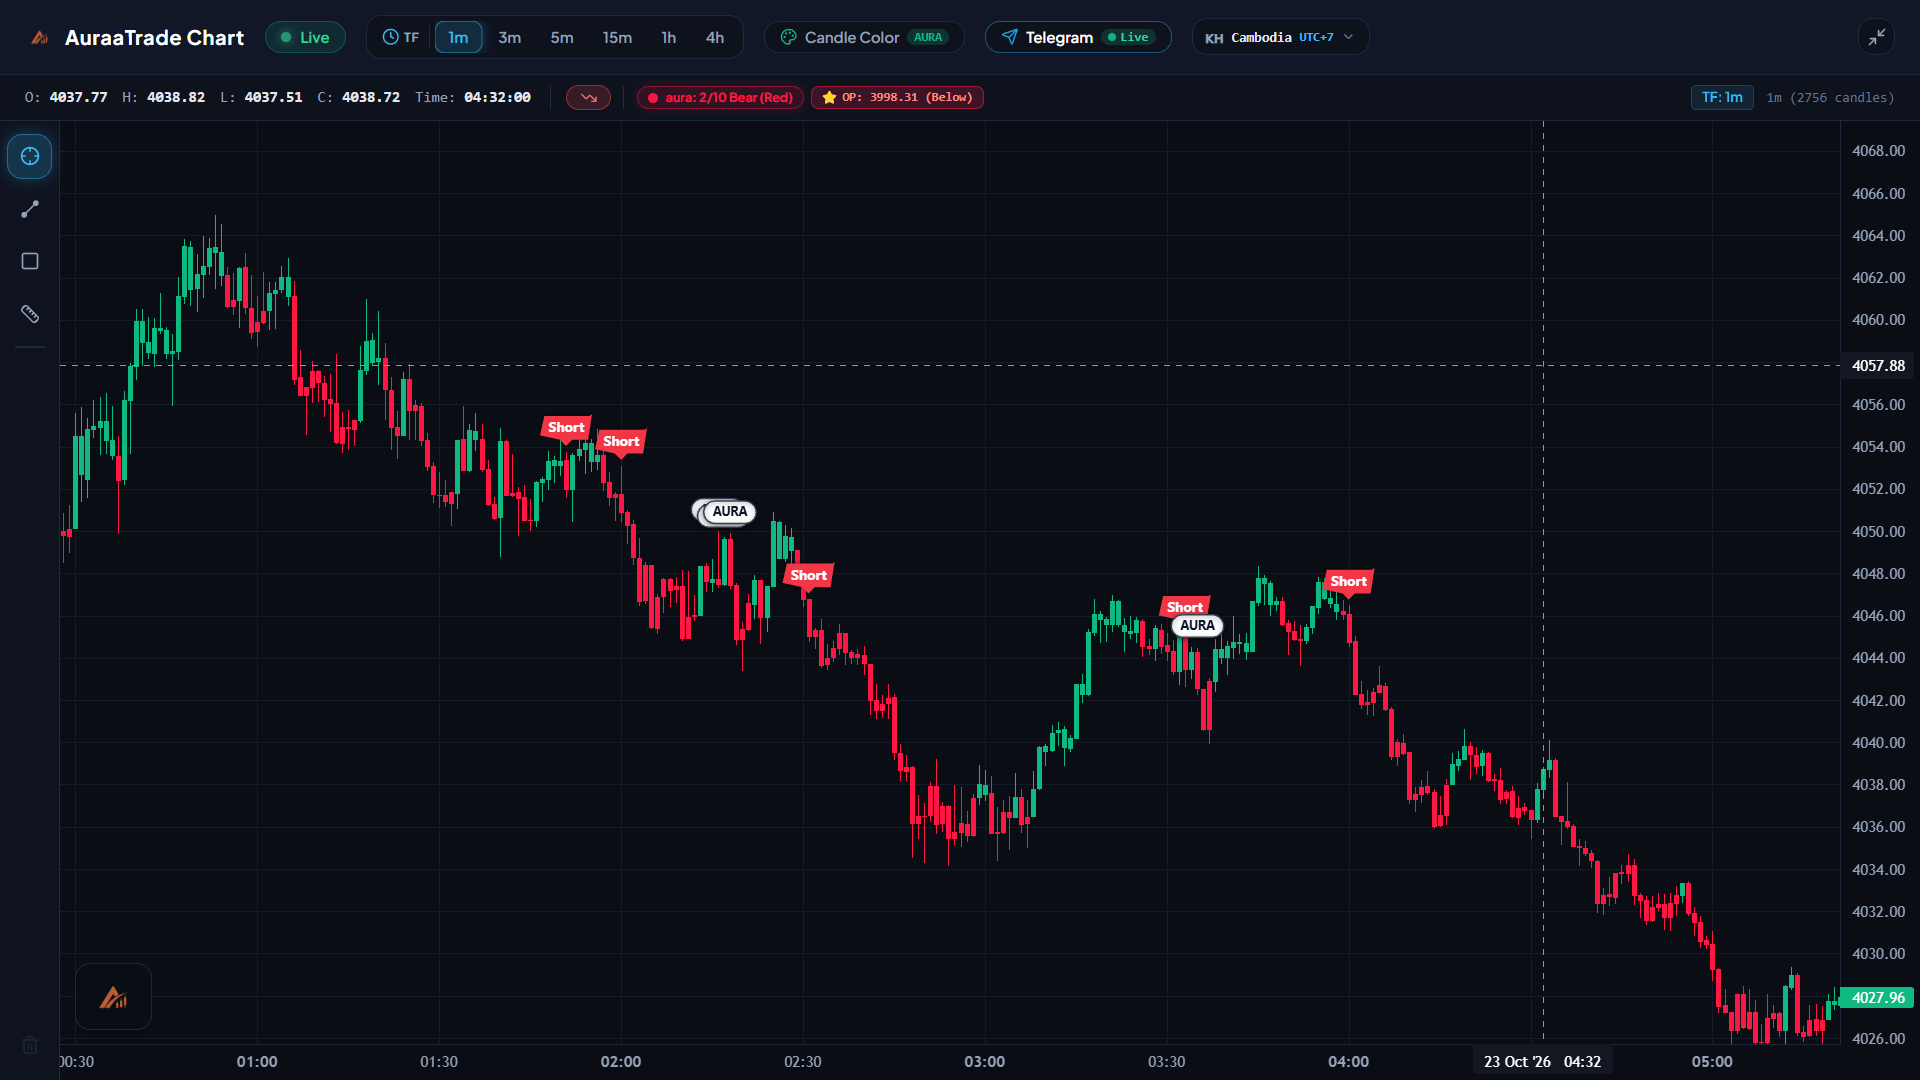
Task: Click the 1m (2756 candles) text
Action: coord(1830,97)
